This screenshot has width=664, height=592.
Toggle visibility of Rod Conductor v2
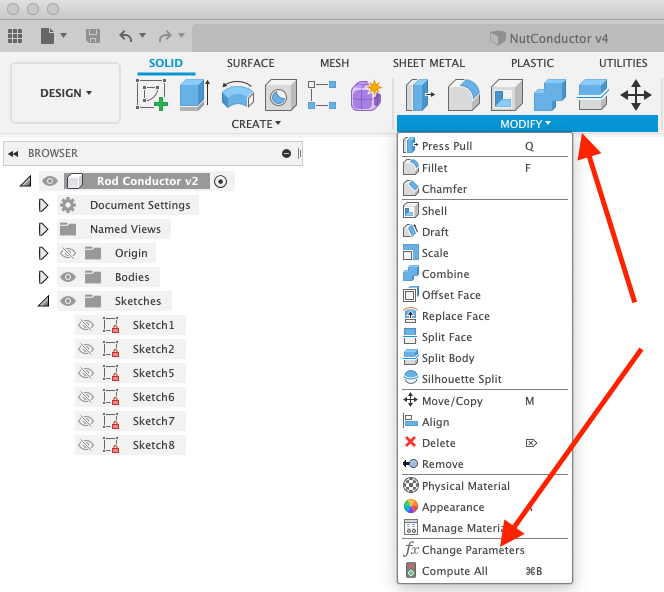click(50, 181)
